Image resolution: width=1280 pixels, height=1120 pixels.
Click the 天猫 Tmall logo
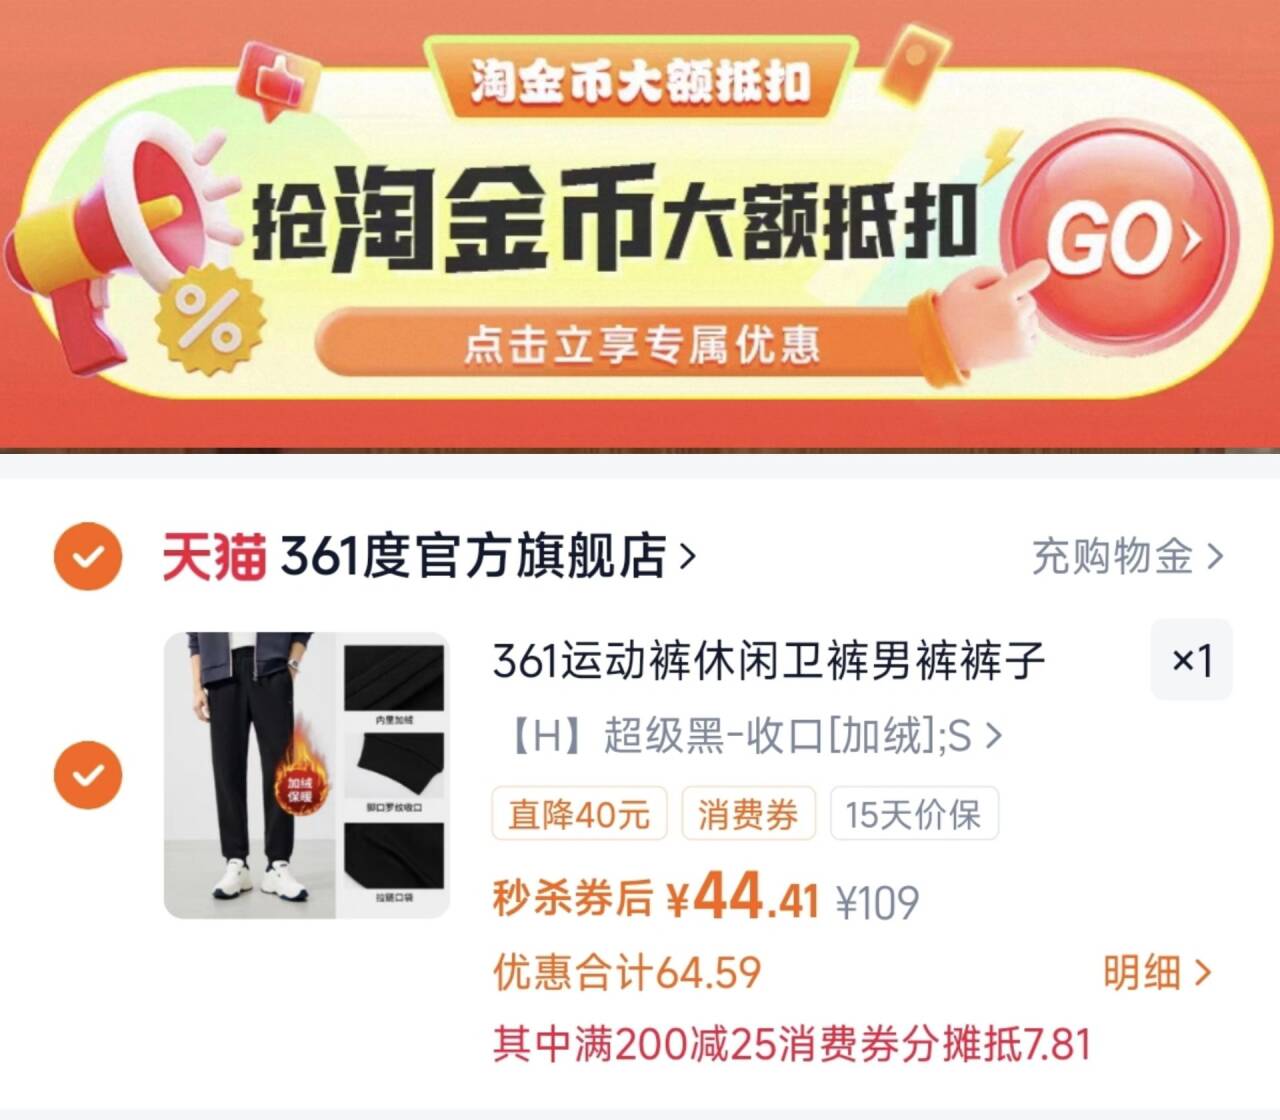[214, 556]
